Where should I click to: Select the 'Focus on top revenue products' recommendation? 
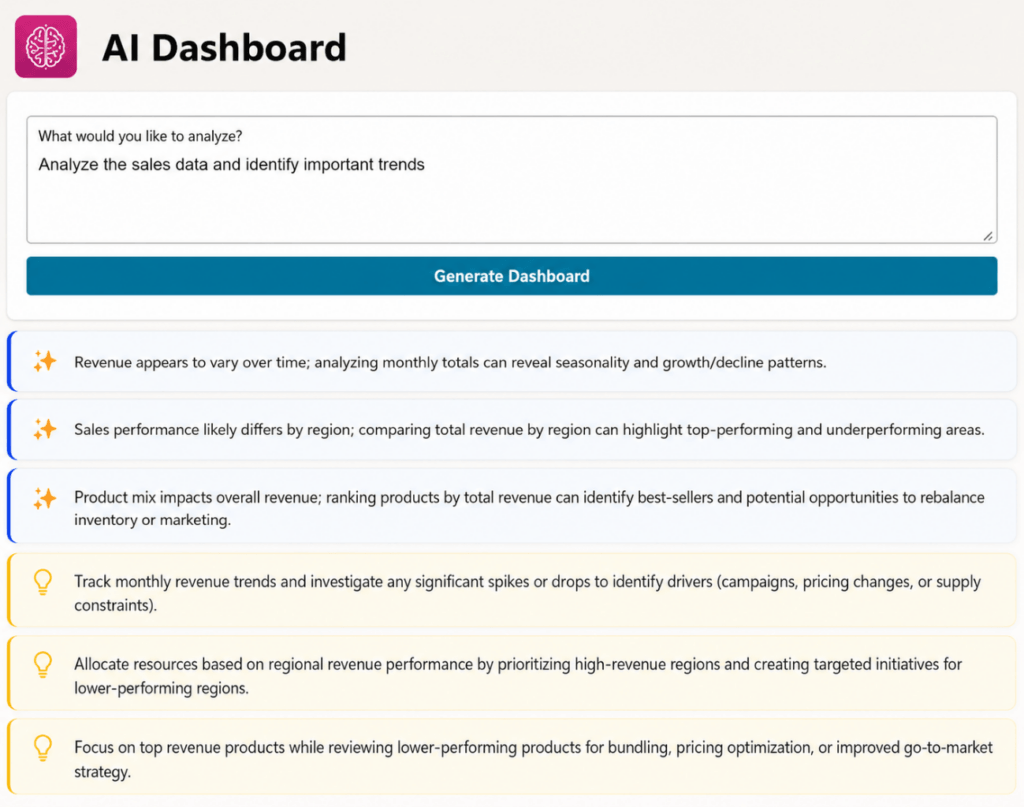511,757
